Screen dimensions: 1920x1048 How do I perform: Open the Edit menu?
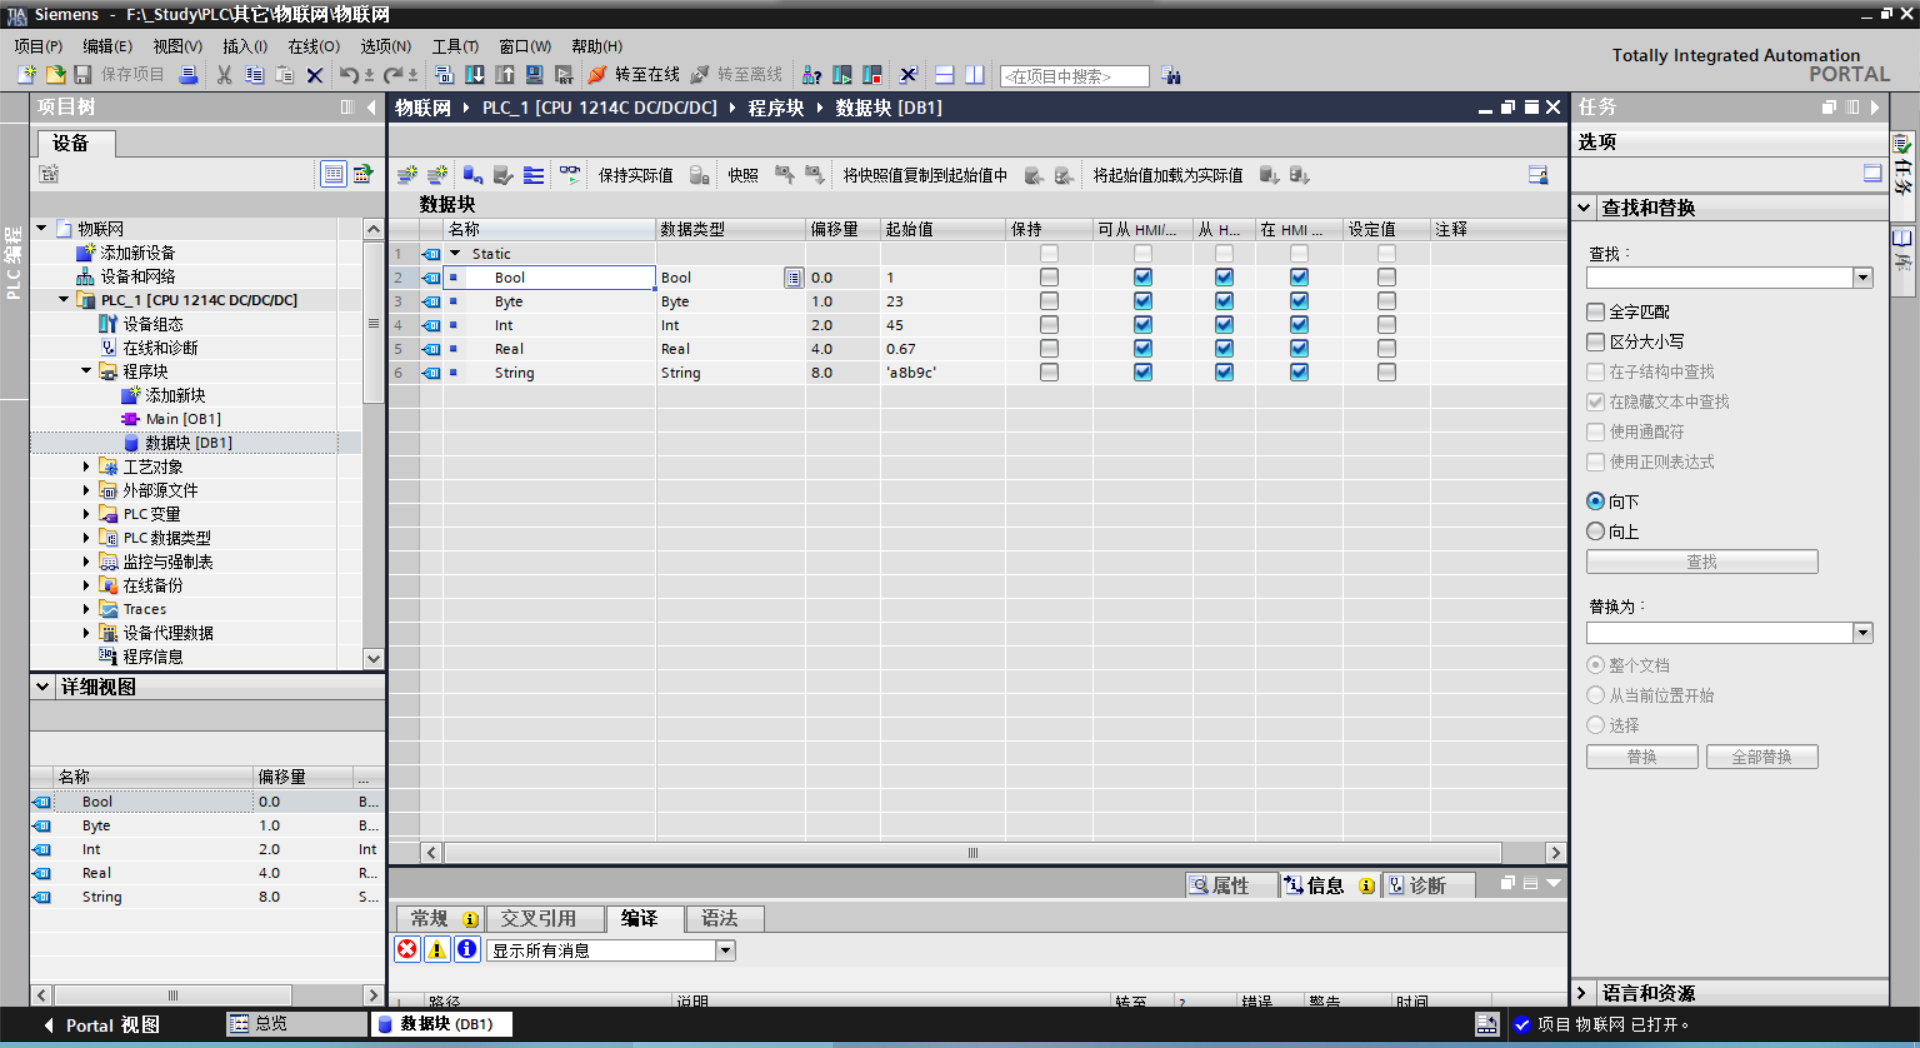[107, 46]
